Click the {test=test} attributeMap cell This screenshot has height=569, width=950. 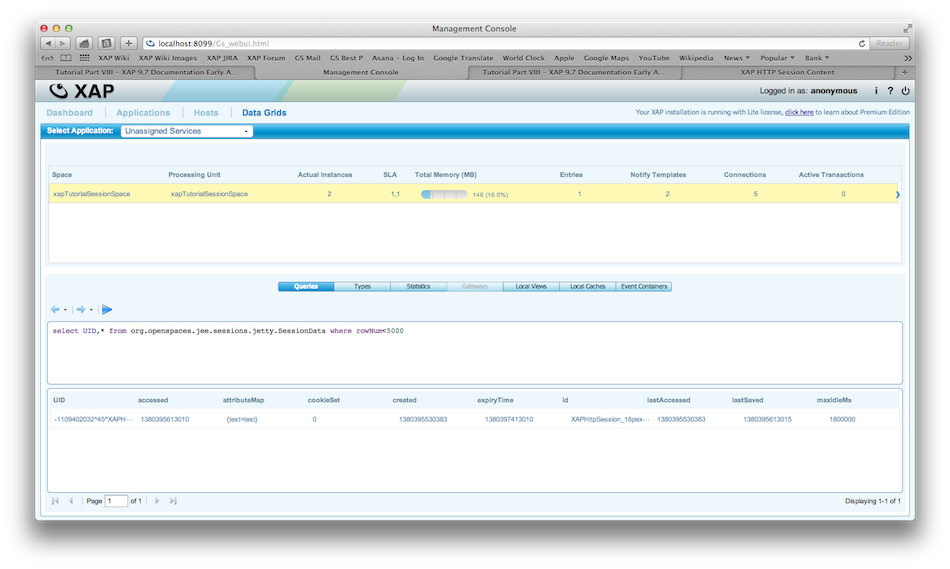242,419
